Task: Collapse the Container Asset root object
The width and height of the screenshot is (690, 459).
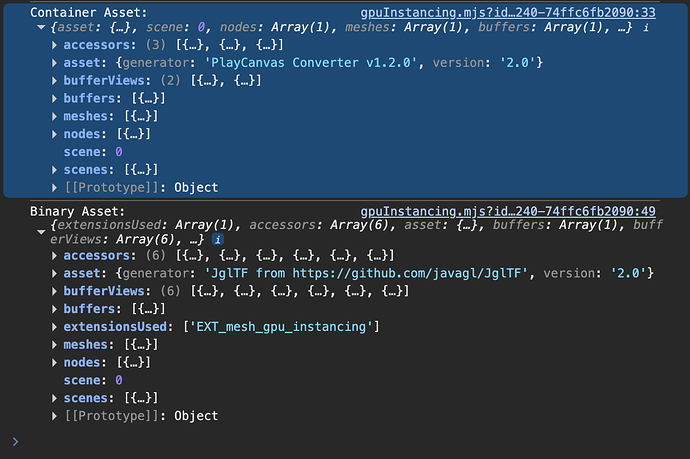Action: [41, 29]
